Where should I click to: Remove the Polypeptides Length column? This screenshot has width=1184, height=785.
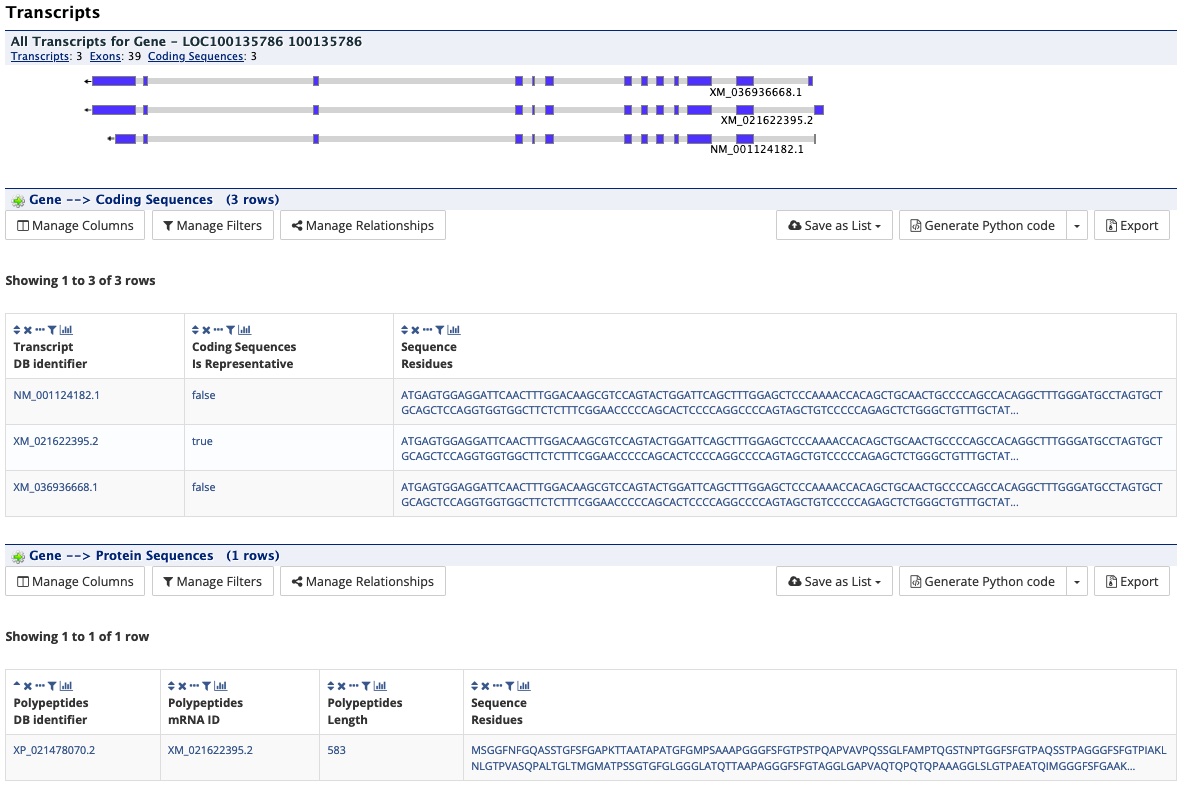341,686
